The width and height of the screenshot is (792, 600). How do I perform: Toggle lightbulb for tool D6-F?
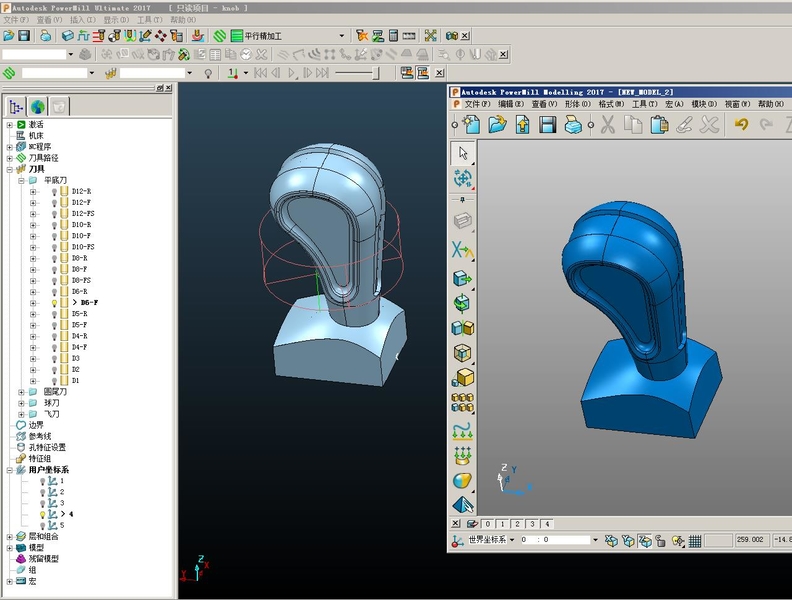click(x=54, y=303)
